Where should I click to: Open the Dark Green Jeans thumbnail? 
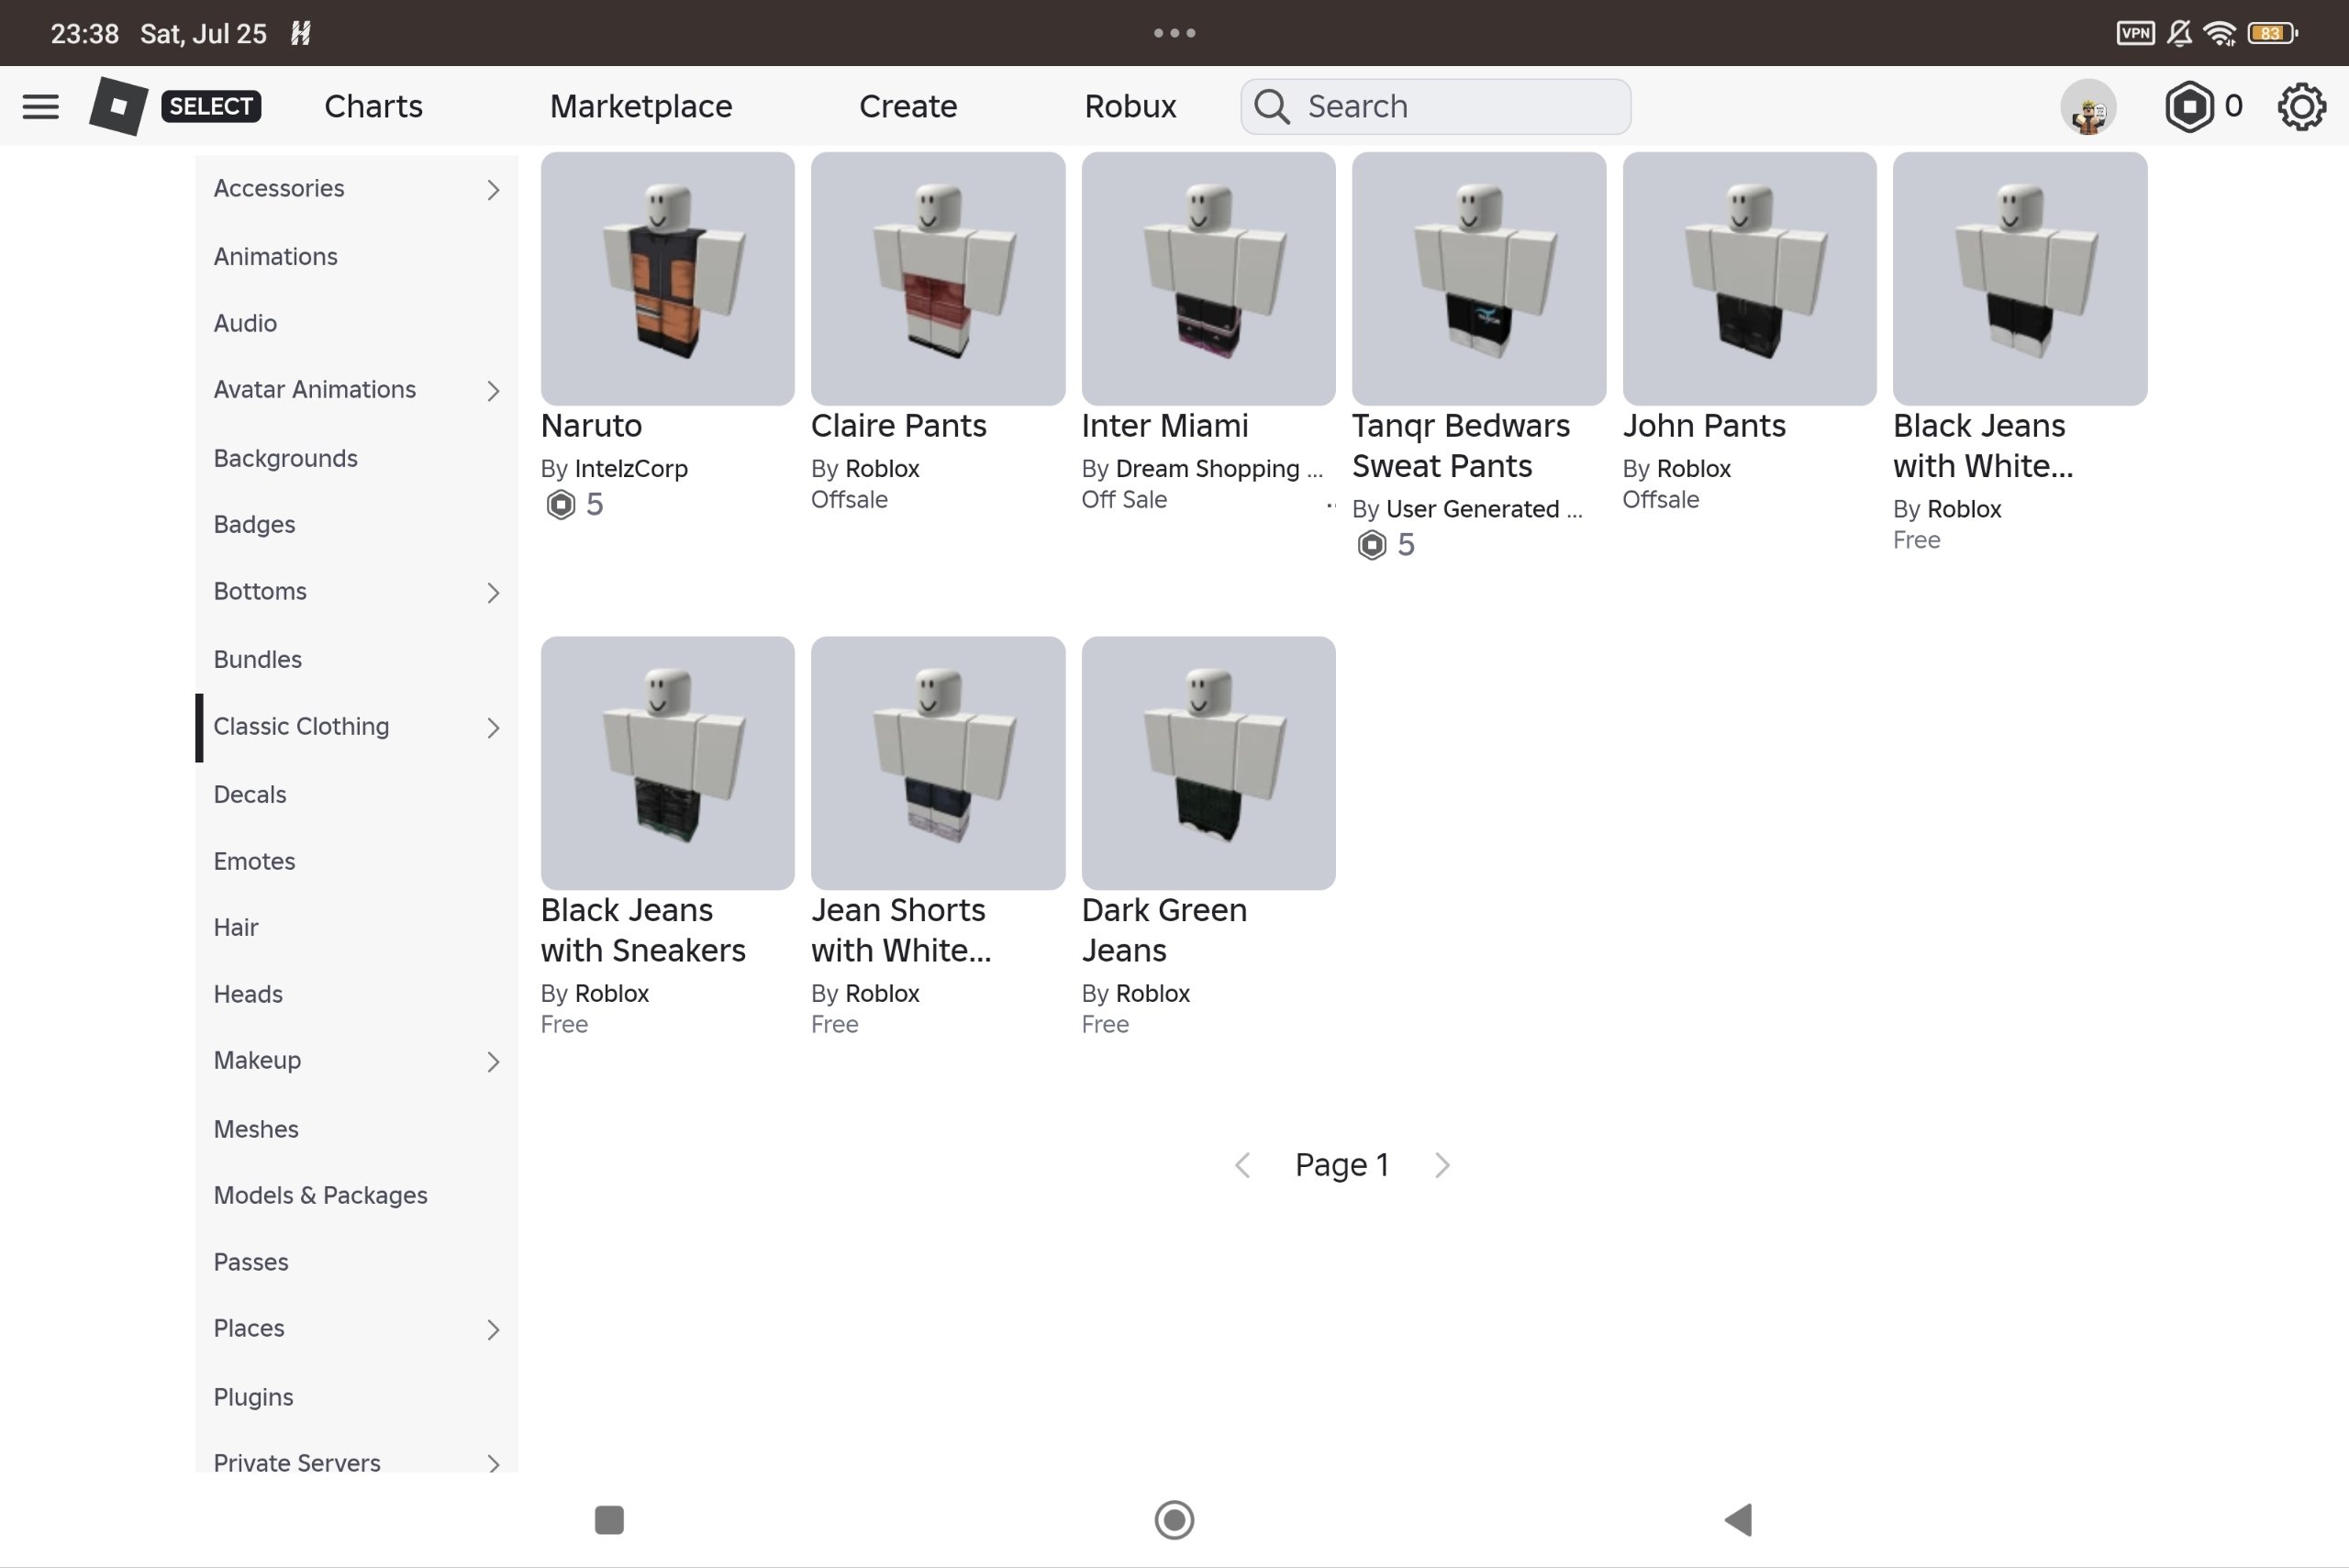click(x=1208, y=763)
